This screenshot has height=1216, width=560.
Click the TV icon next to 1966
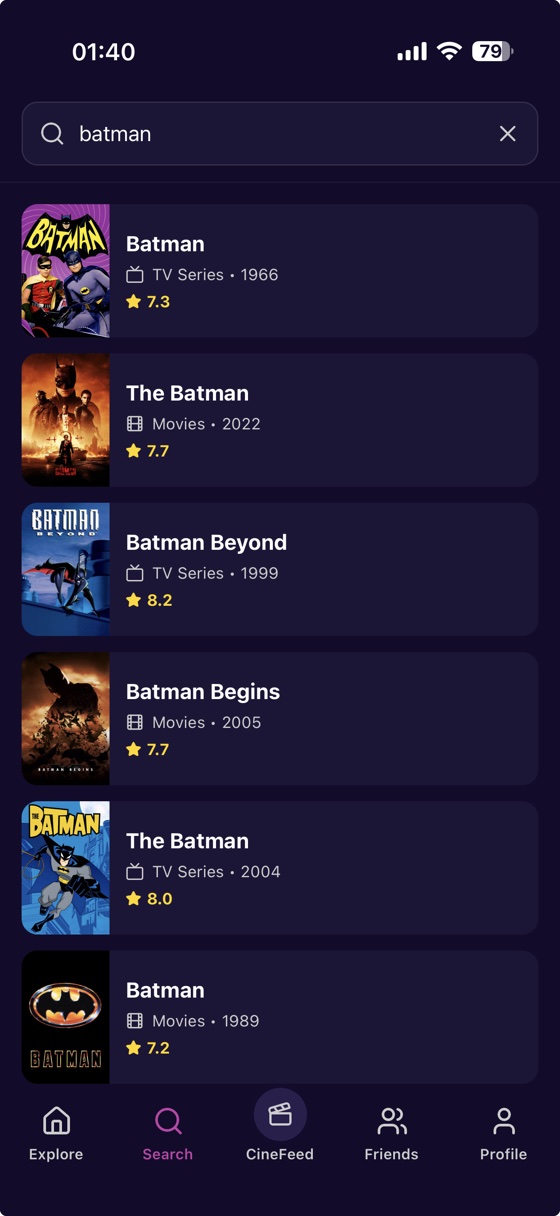point(135,274)
